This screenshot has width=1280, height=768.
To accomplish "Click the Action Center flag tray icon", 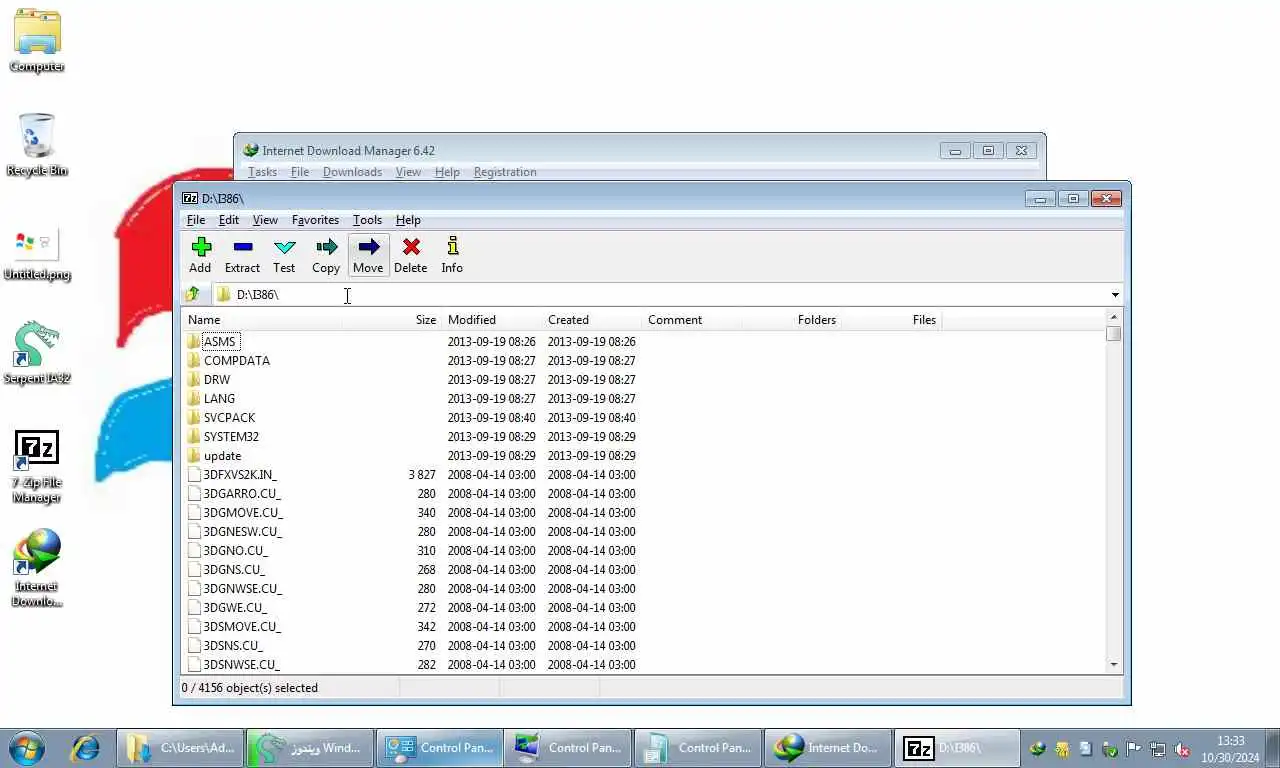I will pos(1134,749).
